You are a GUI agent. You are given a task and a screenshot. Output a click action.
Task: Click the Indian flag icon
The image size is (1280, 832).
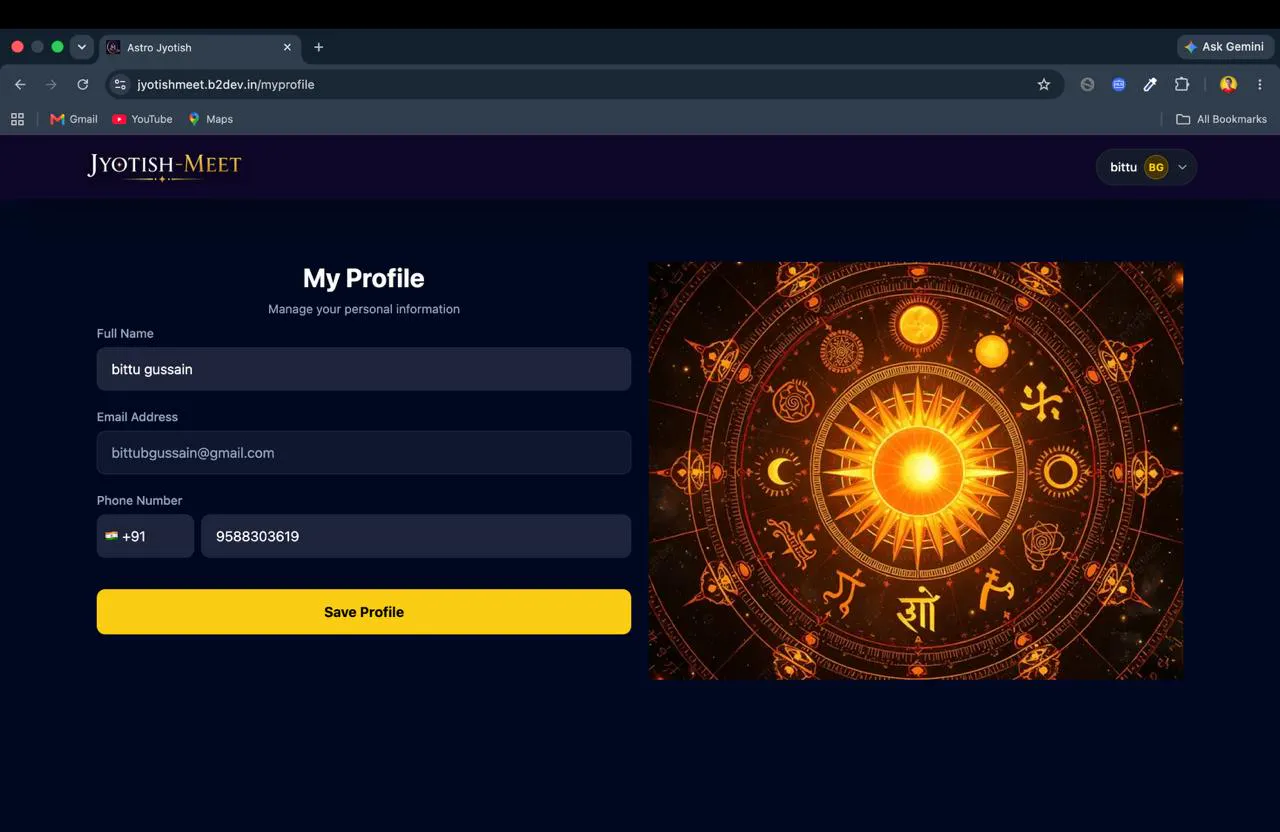coord(112,536)
